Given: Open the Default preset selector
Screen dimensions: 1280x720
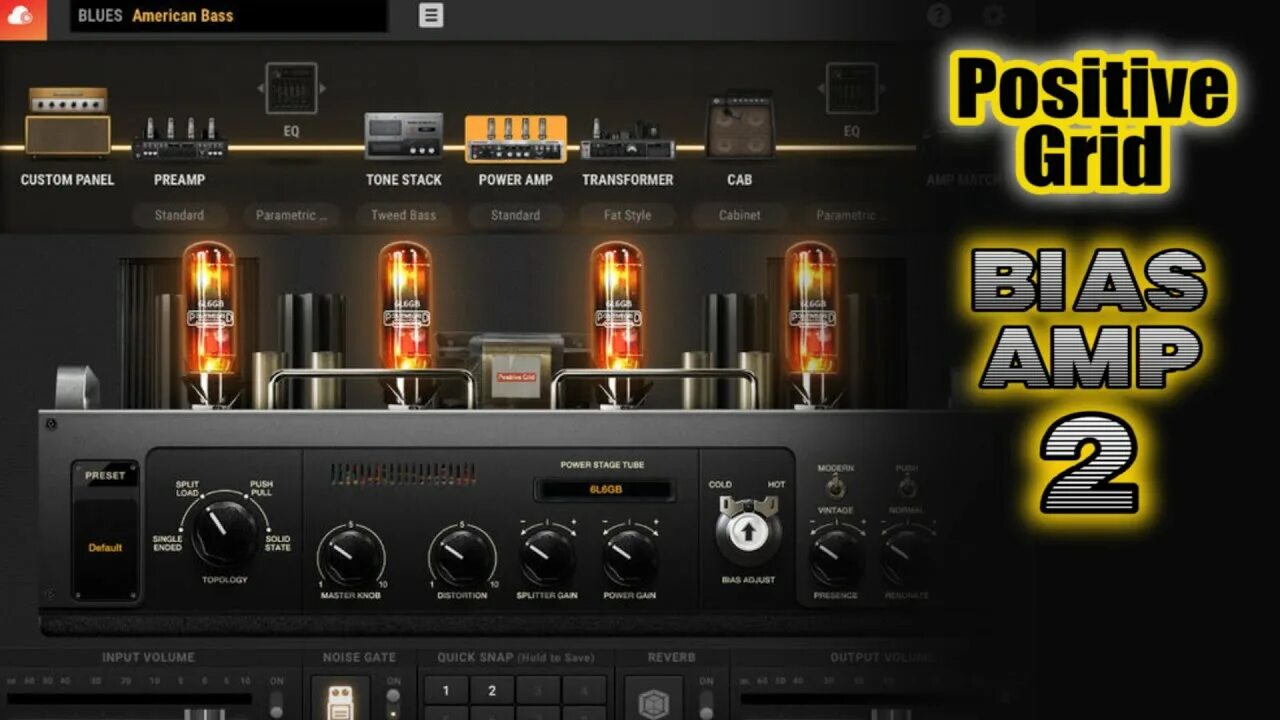Looking at the screenshot, I should click(105, 547).
